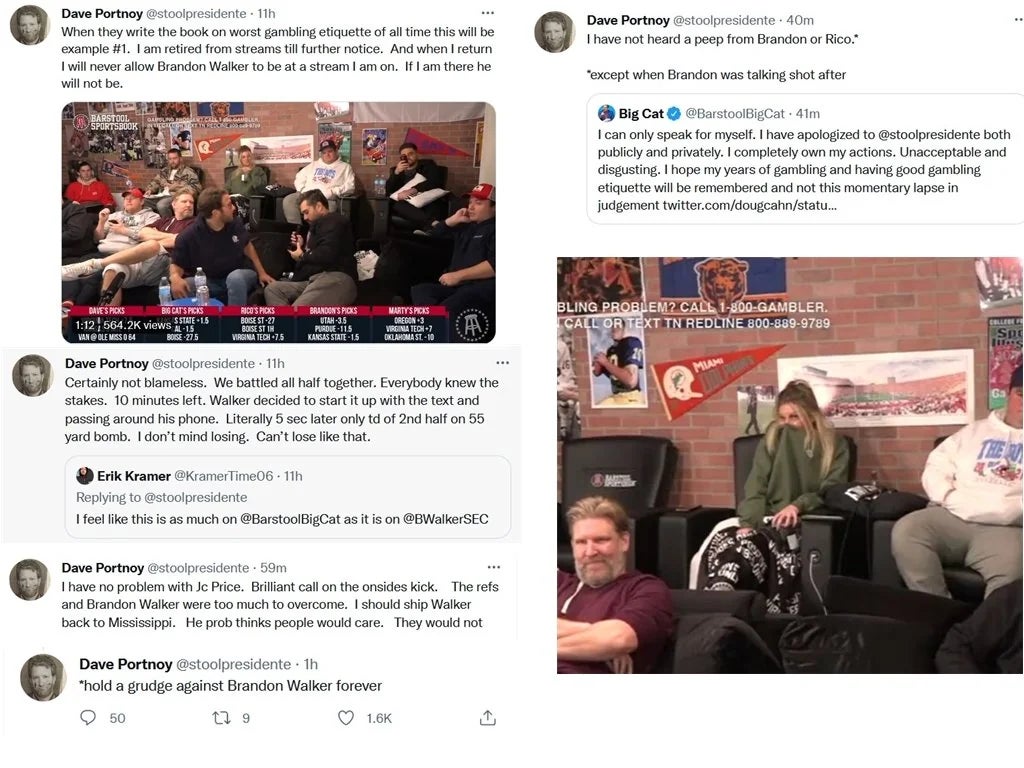1024x768 pixels.
Task: Open Big Cat's small profile avatar
Action: [606, 113]
